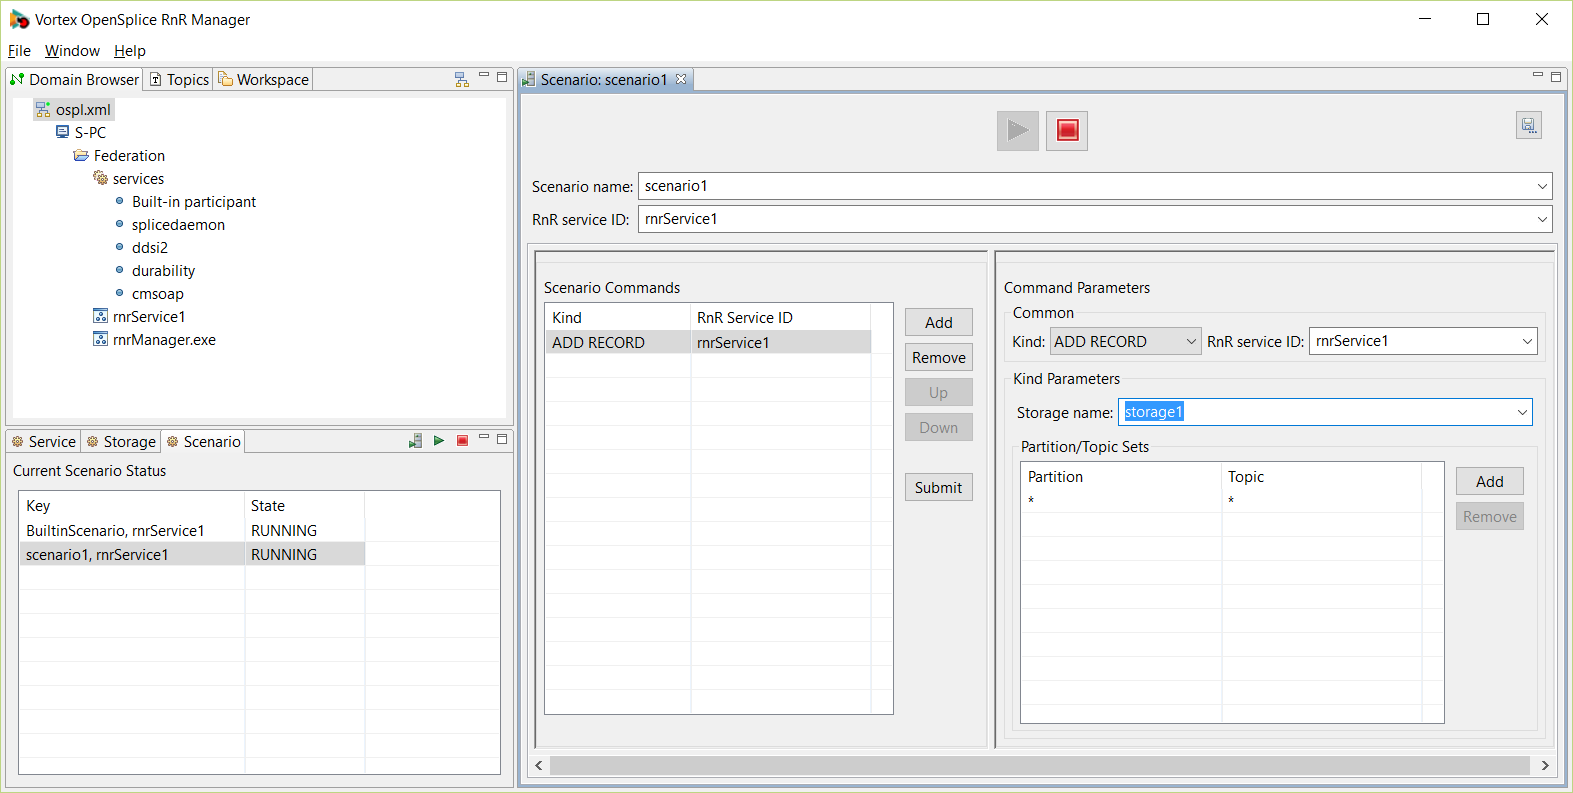Stop the scenario with the red stop button
Viewport: 1573px width, 793px height.
pyautogui.click(x=1067, y=130)
